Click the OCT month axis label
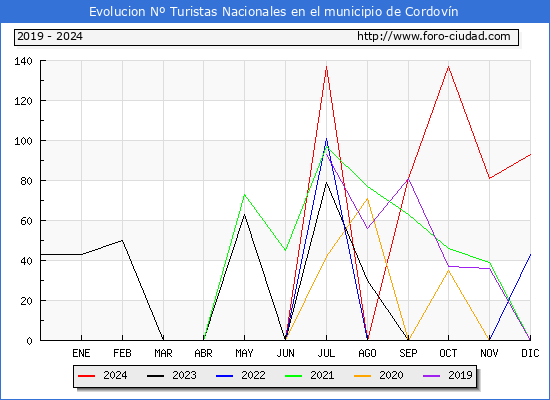550x400 pixels. pos(448,353)
